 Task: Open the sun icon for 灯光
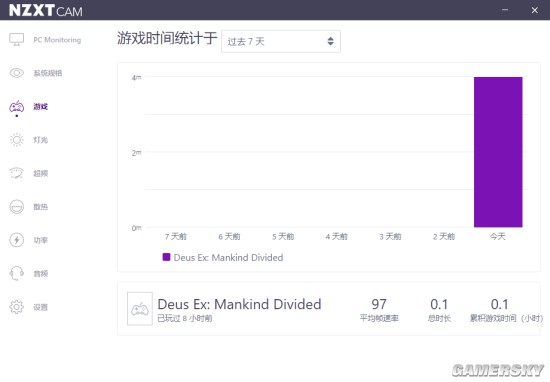(x=16, y=140)
